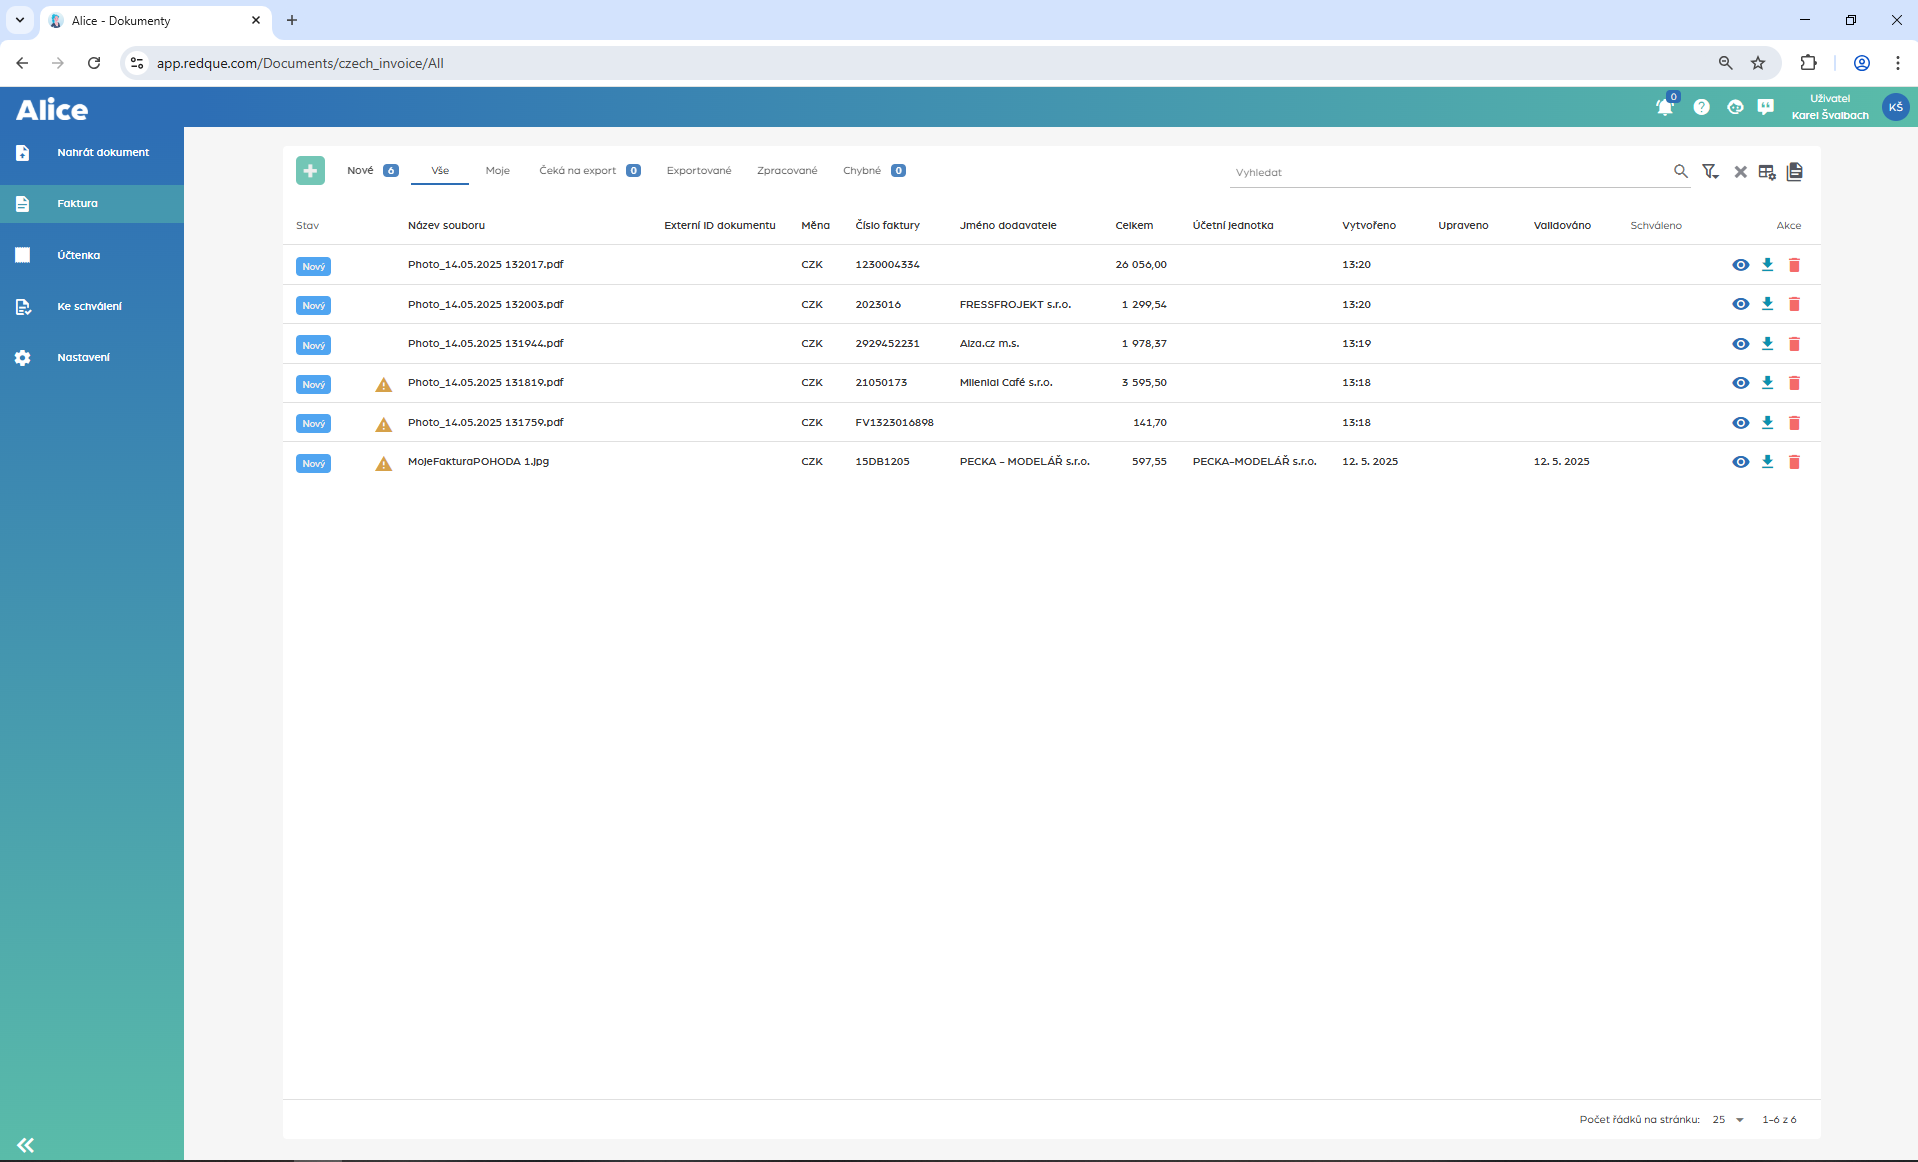Sort by Stav column header
This screenshot has width=1918, height=1162.
307,226
